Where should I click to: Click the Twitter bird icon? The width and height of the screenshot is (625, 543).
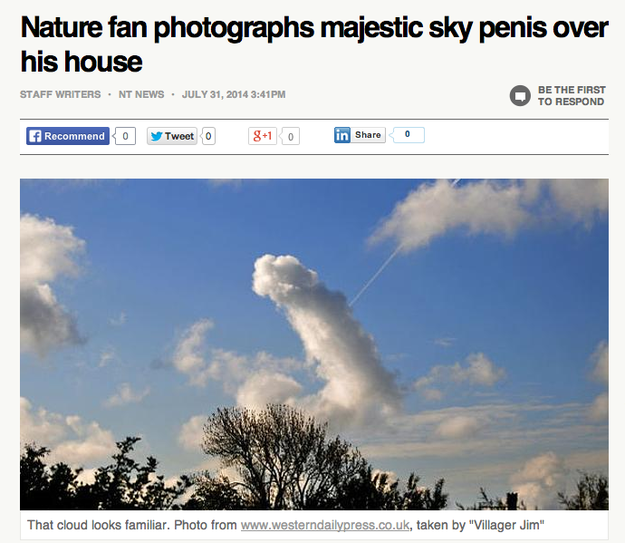[156, 136]
